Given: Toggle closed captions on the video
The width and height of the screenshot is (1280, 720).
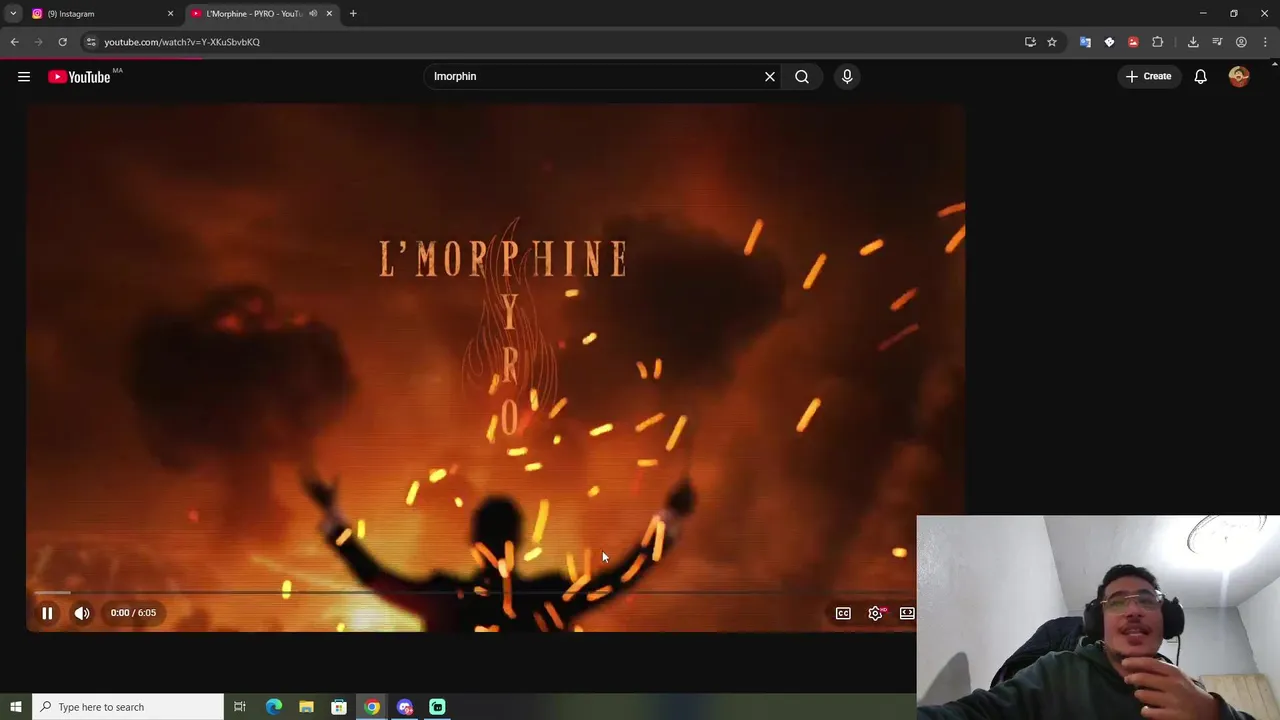Looking at the screenshot, I should (x=843, y=613).
